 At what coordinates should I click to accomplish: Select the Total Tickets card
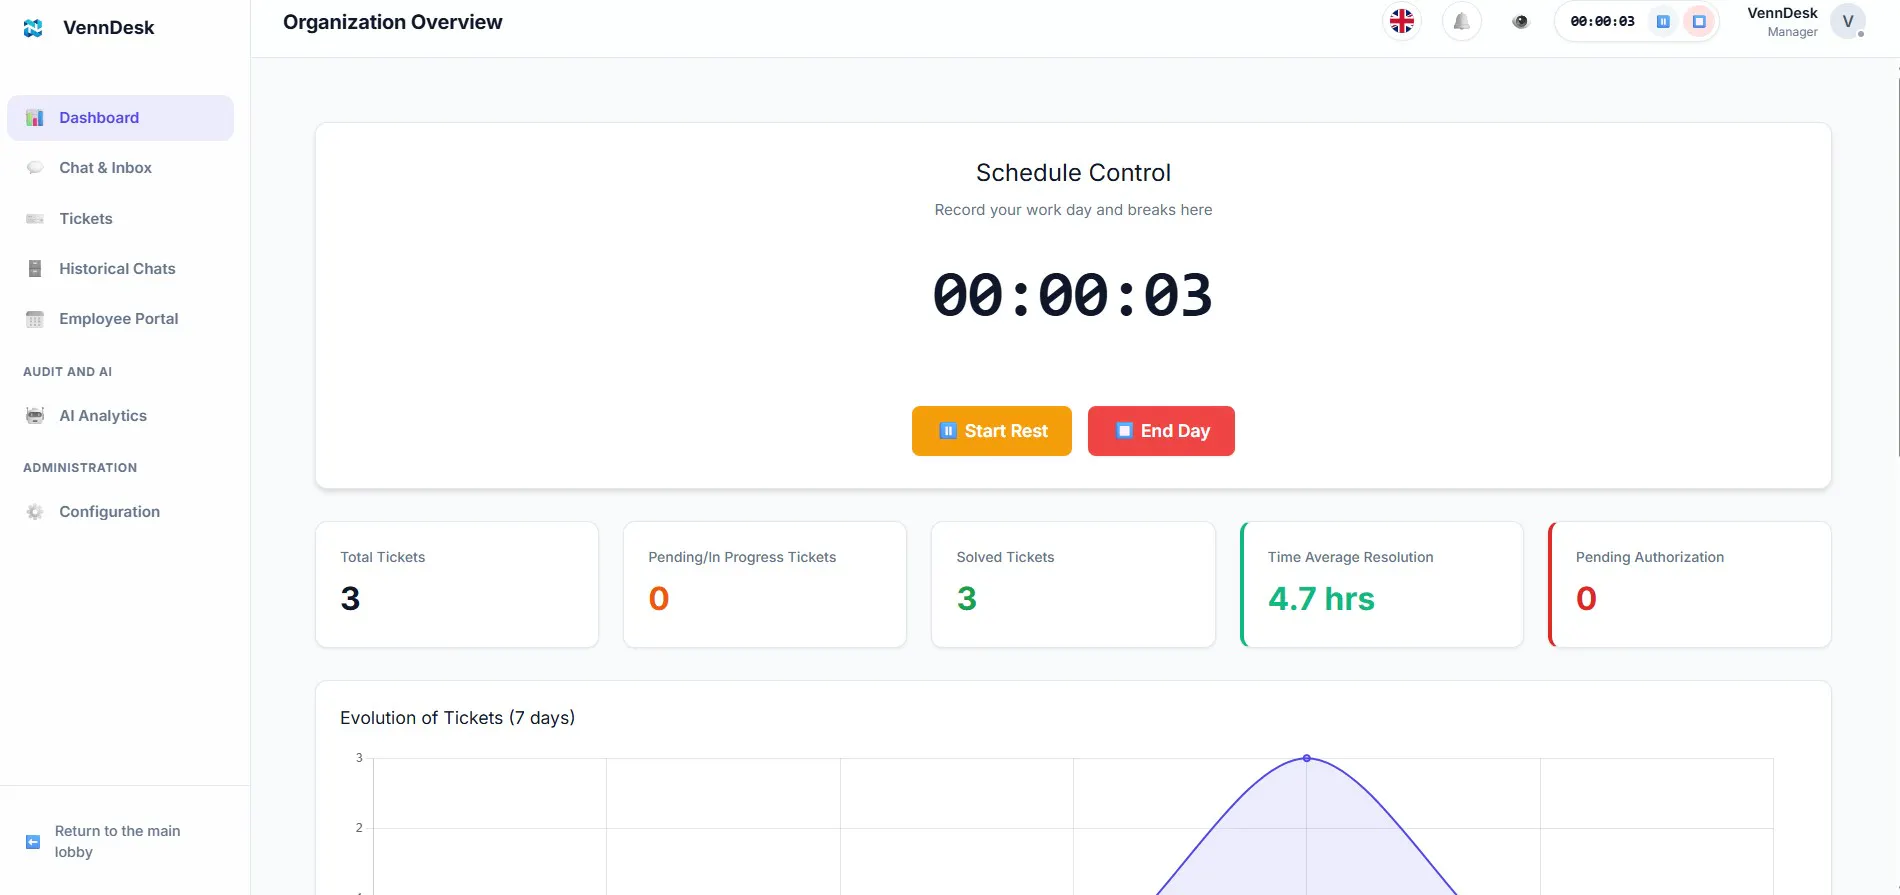457,584
